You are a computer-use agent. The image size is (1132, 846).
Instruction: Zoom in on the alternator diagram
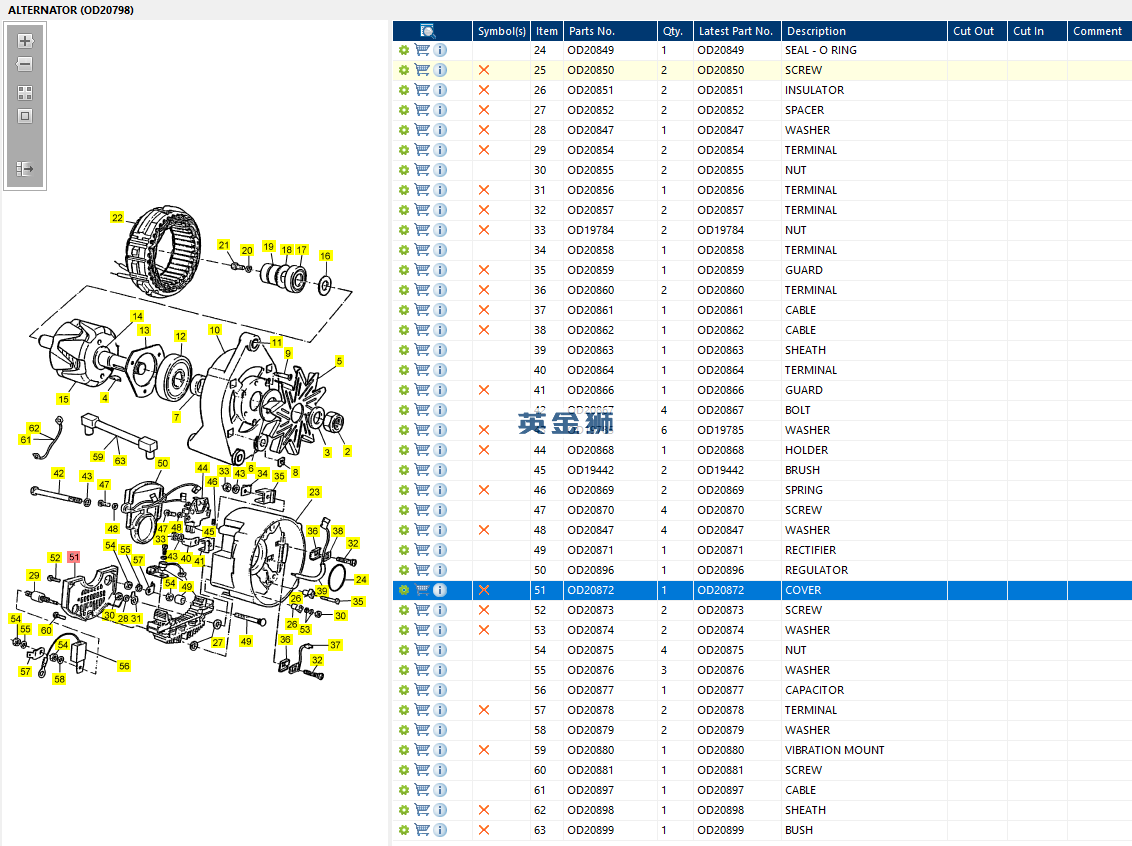25,42
